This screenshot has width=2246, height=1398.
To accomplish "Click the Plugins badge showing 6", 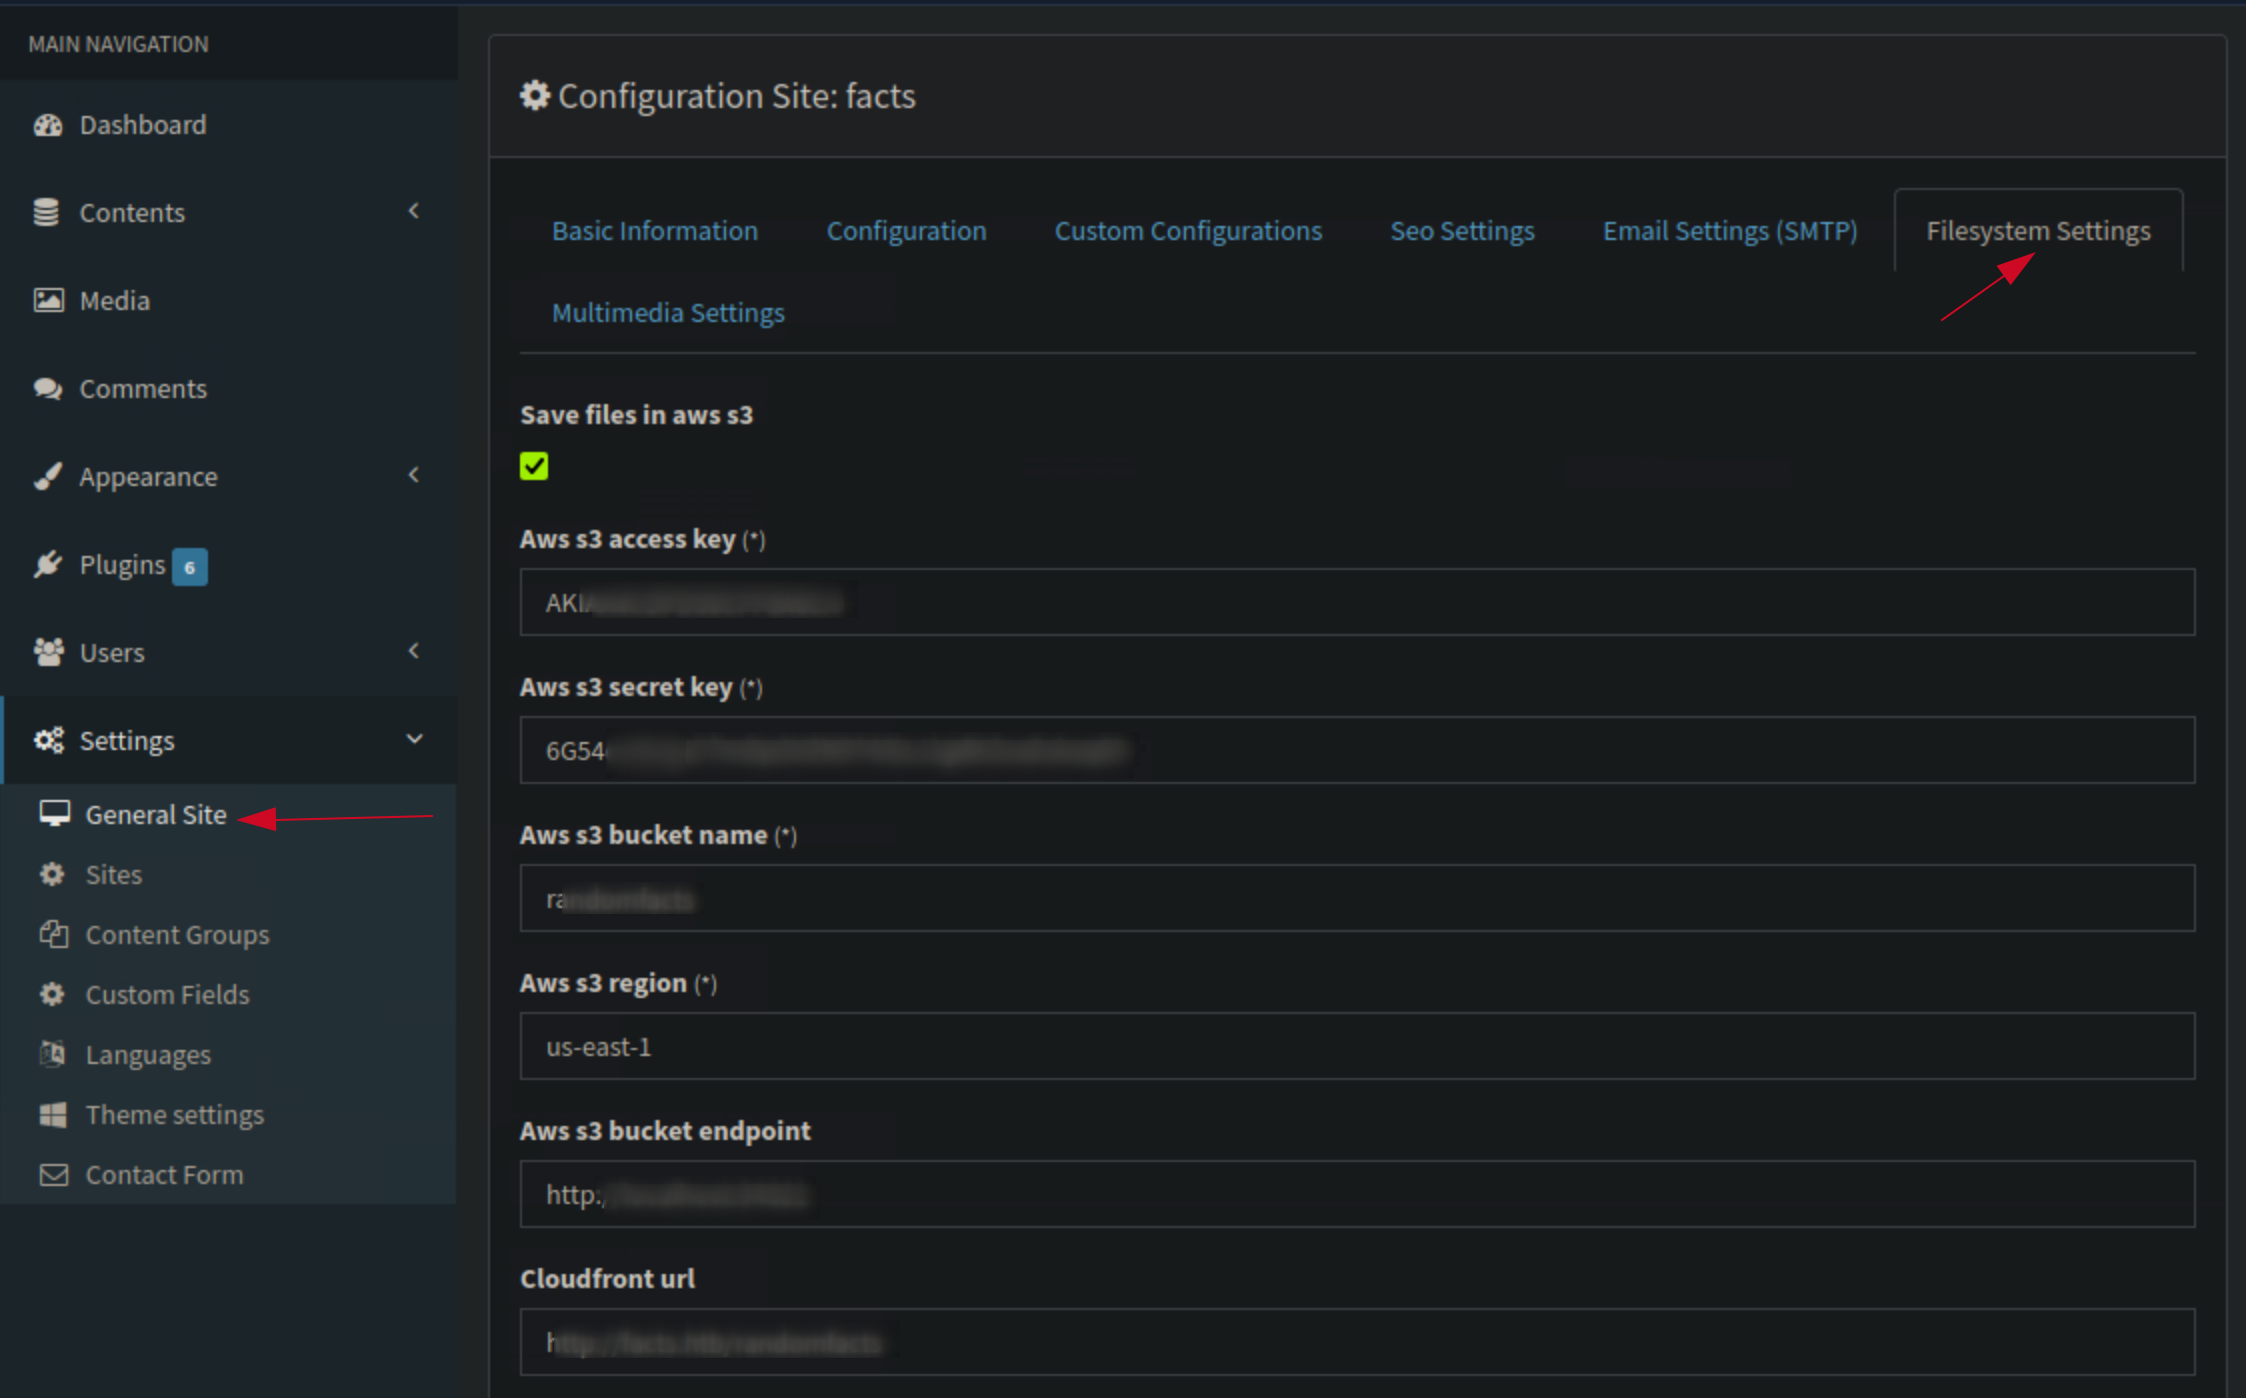I will click(x=189, y=567).
